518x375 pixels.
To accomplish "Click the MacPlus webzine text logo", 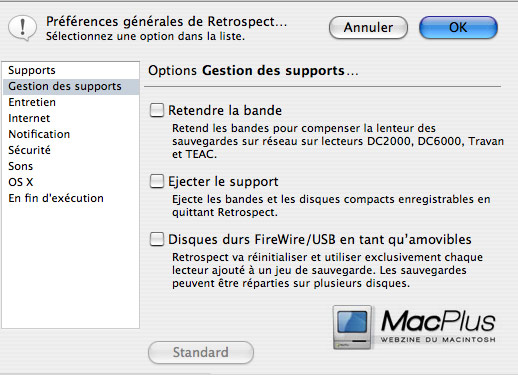I will pos(438,326).
